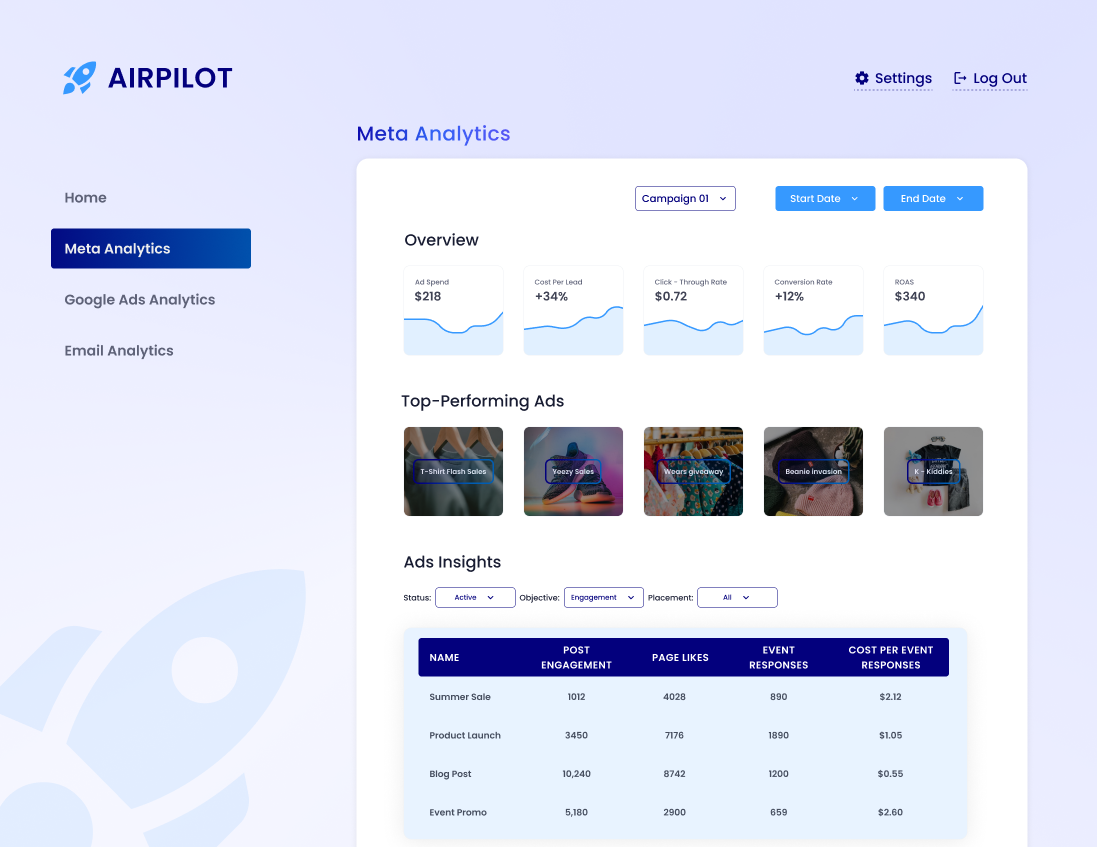Click post engagement value 1012
The image size is (1097, 848).
tap(576, 697)
